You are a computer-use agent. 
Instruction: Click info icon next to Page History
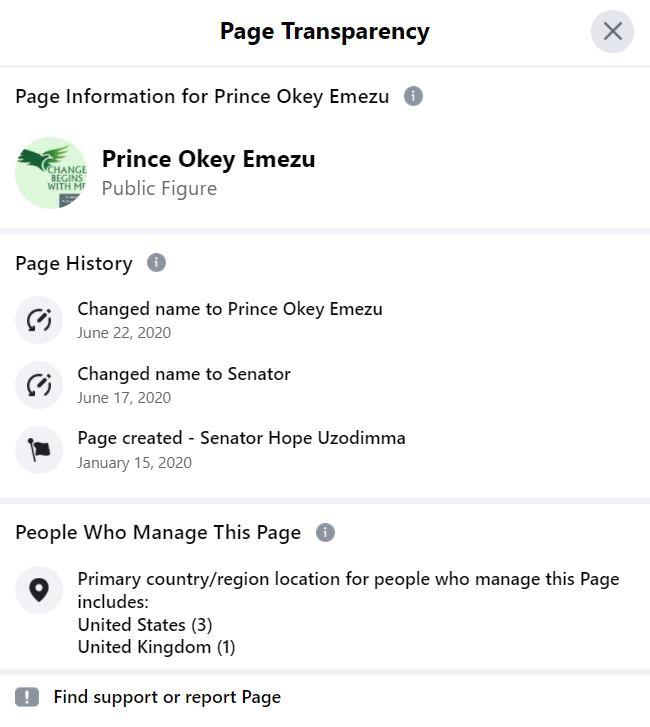(x=156, y=263)
